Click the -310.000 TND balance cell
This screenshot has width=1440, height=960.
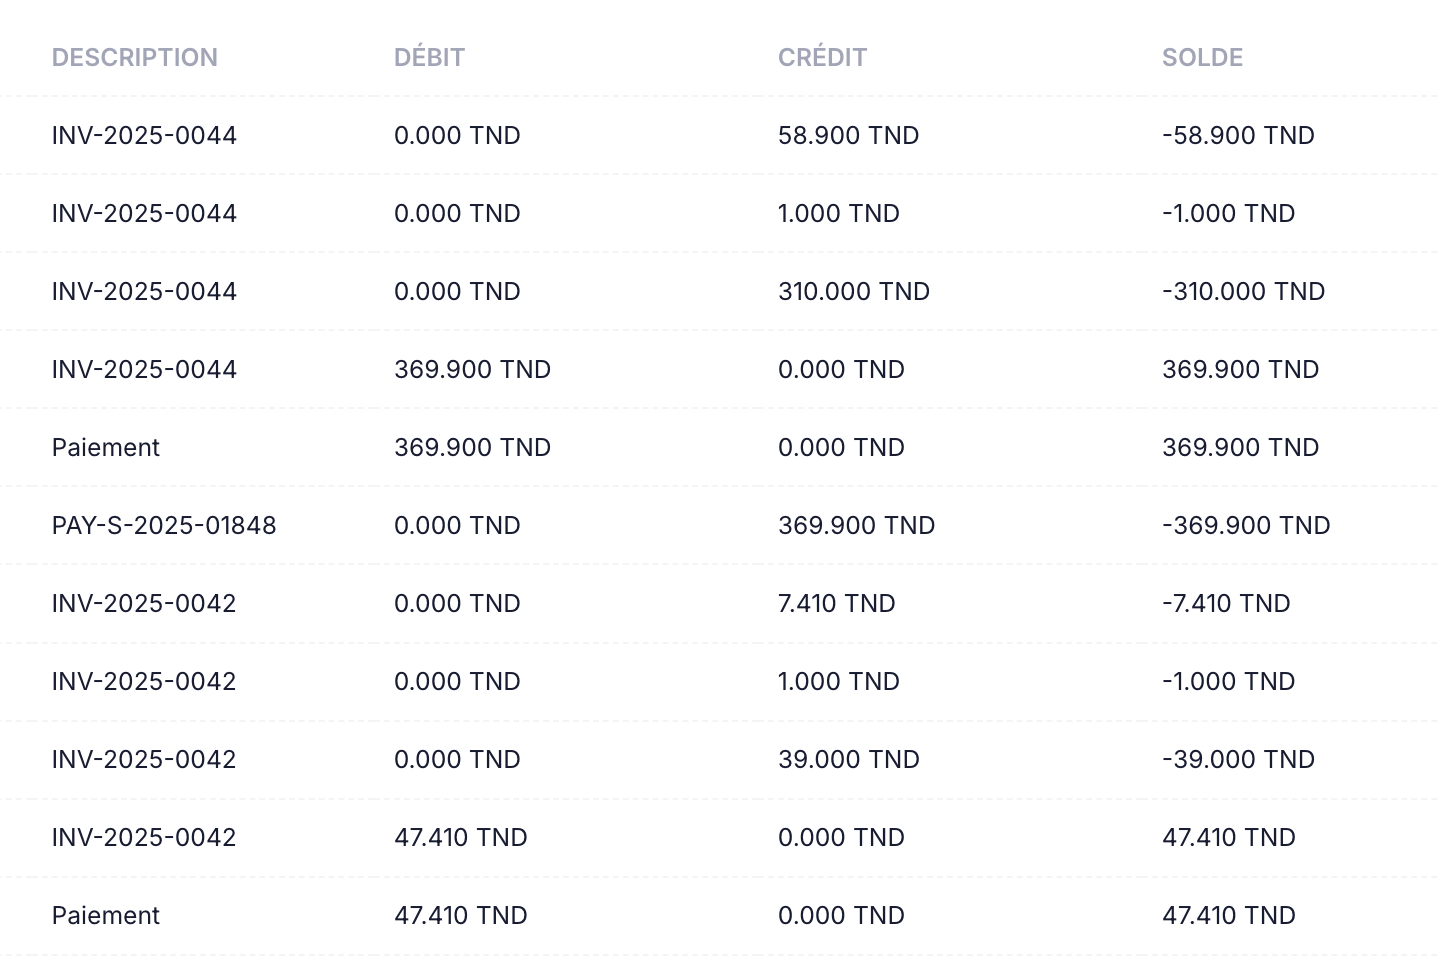coord(1243,291)
